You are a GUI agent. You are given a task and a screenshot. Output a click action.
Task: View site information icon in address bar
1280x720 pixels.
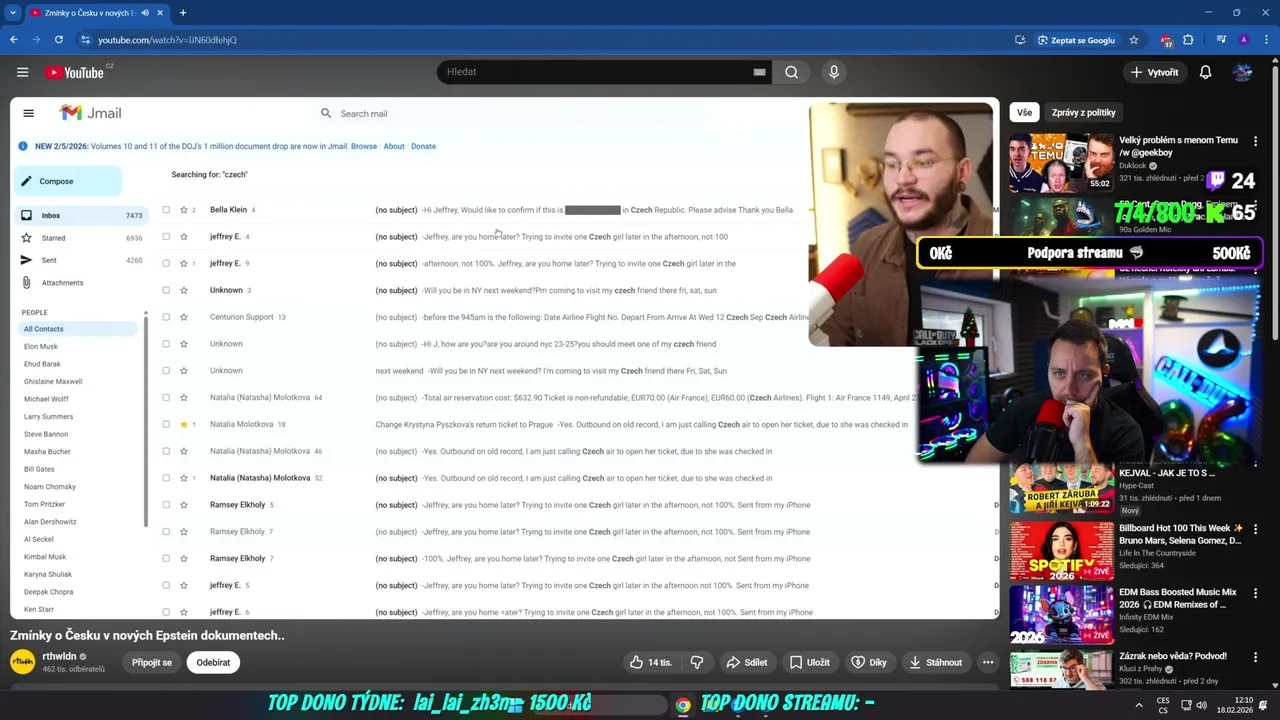(x=86, y=40)
